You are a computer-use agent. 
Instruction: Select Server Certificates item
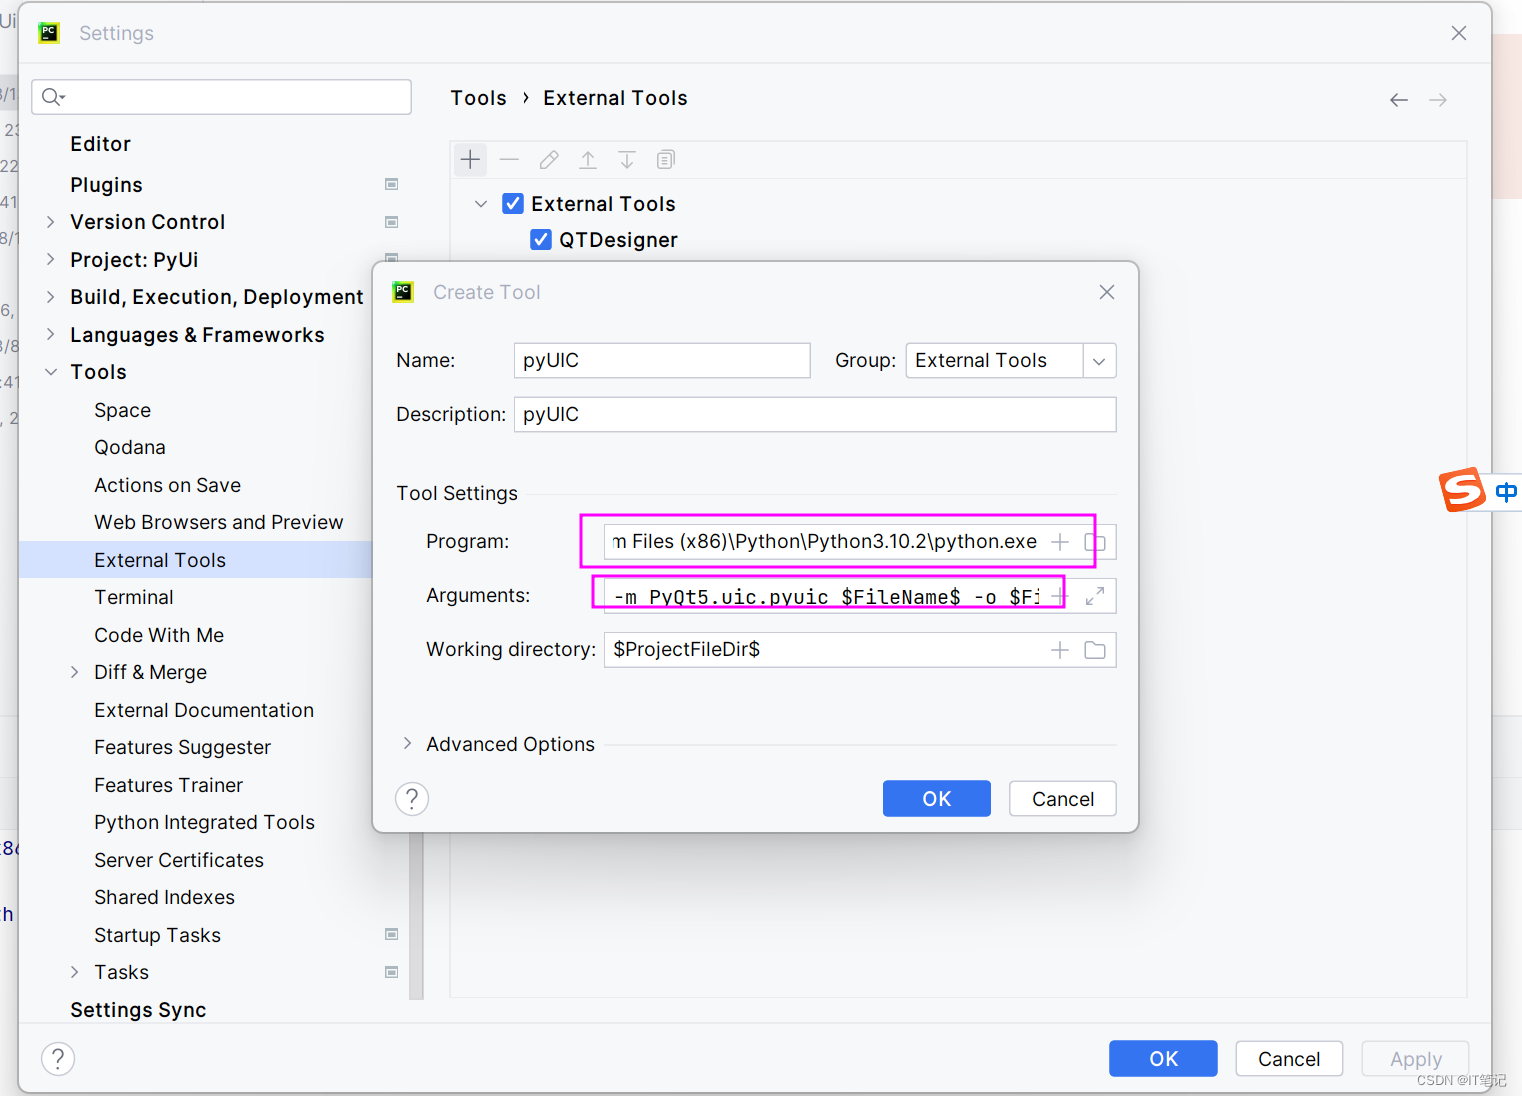[x=179, y=860]
